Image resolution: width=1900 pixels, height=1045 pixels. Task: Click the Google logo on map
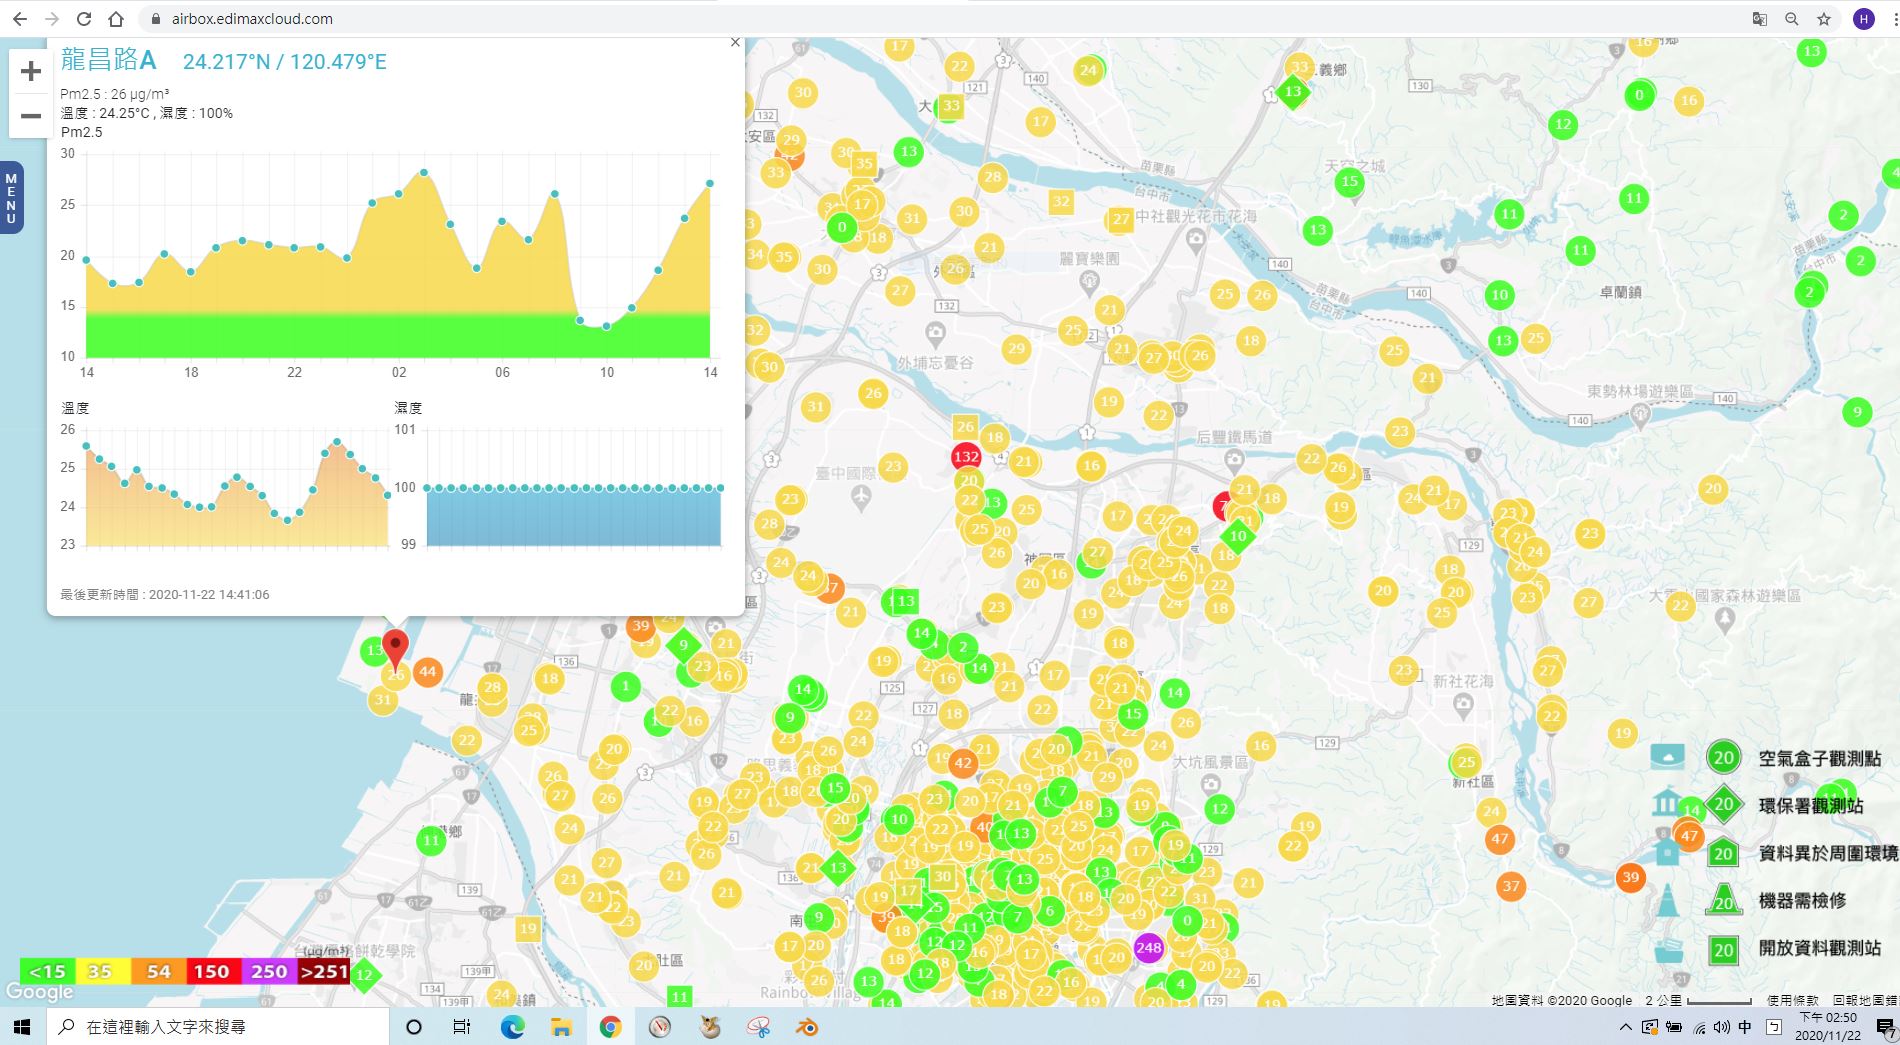(x=40, y=992)
